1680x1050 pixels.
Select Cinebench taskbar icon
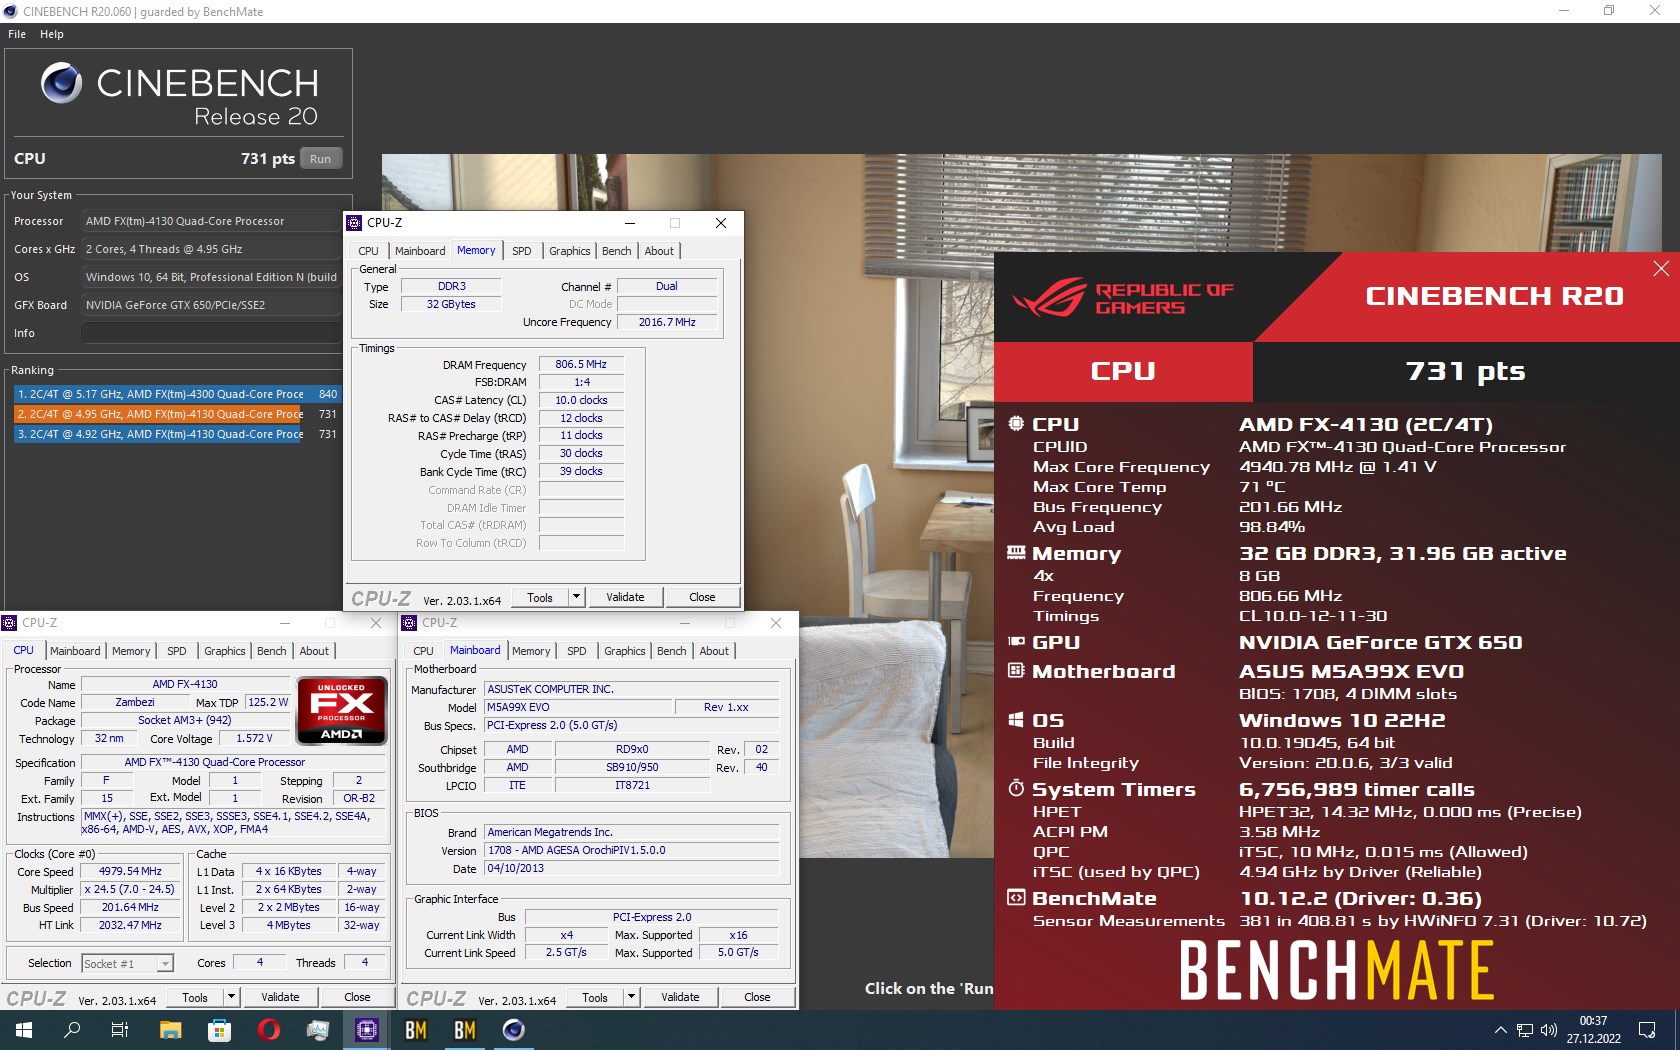click(514, 1030)
